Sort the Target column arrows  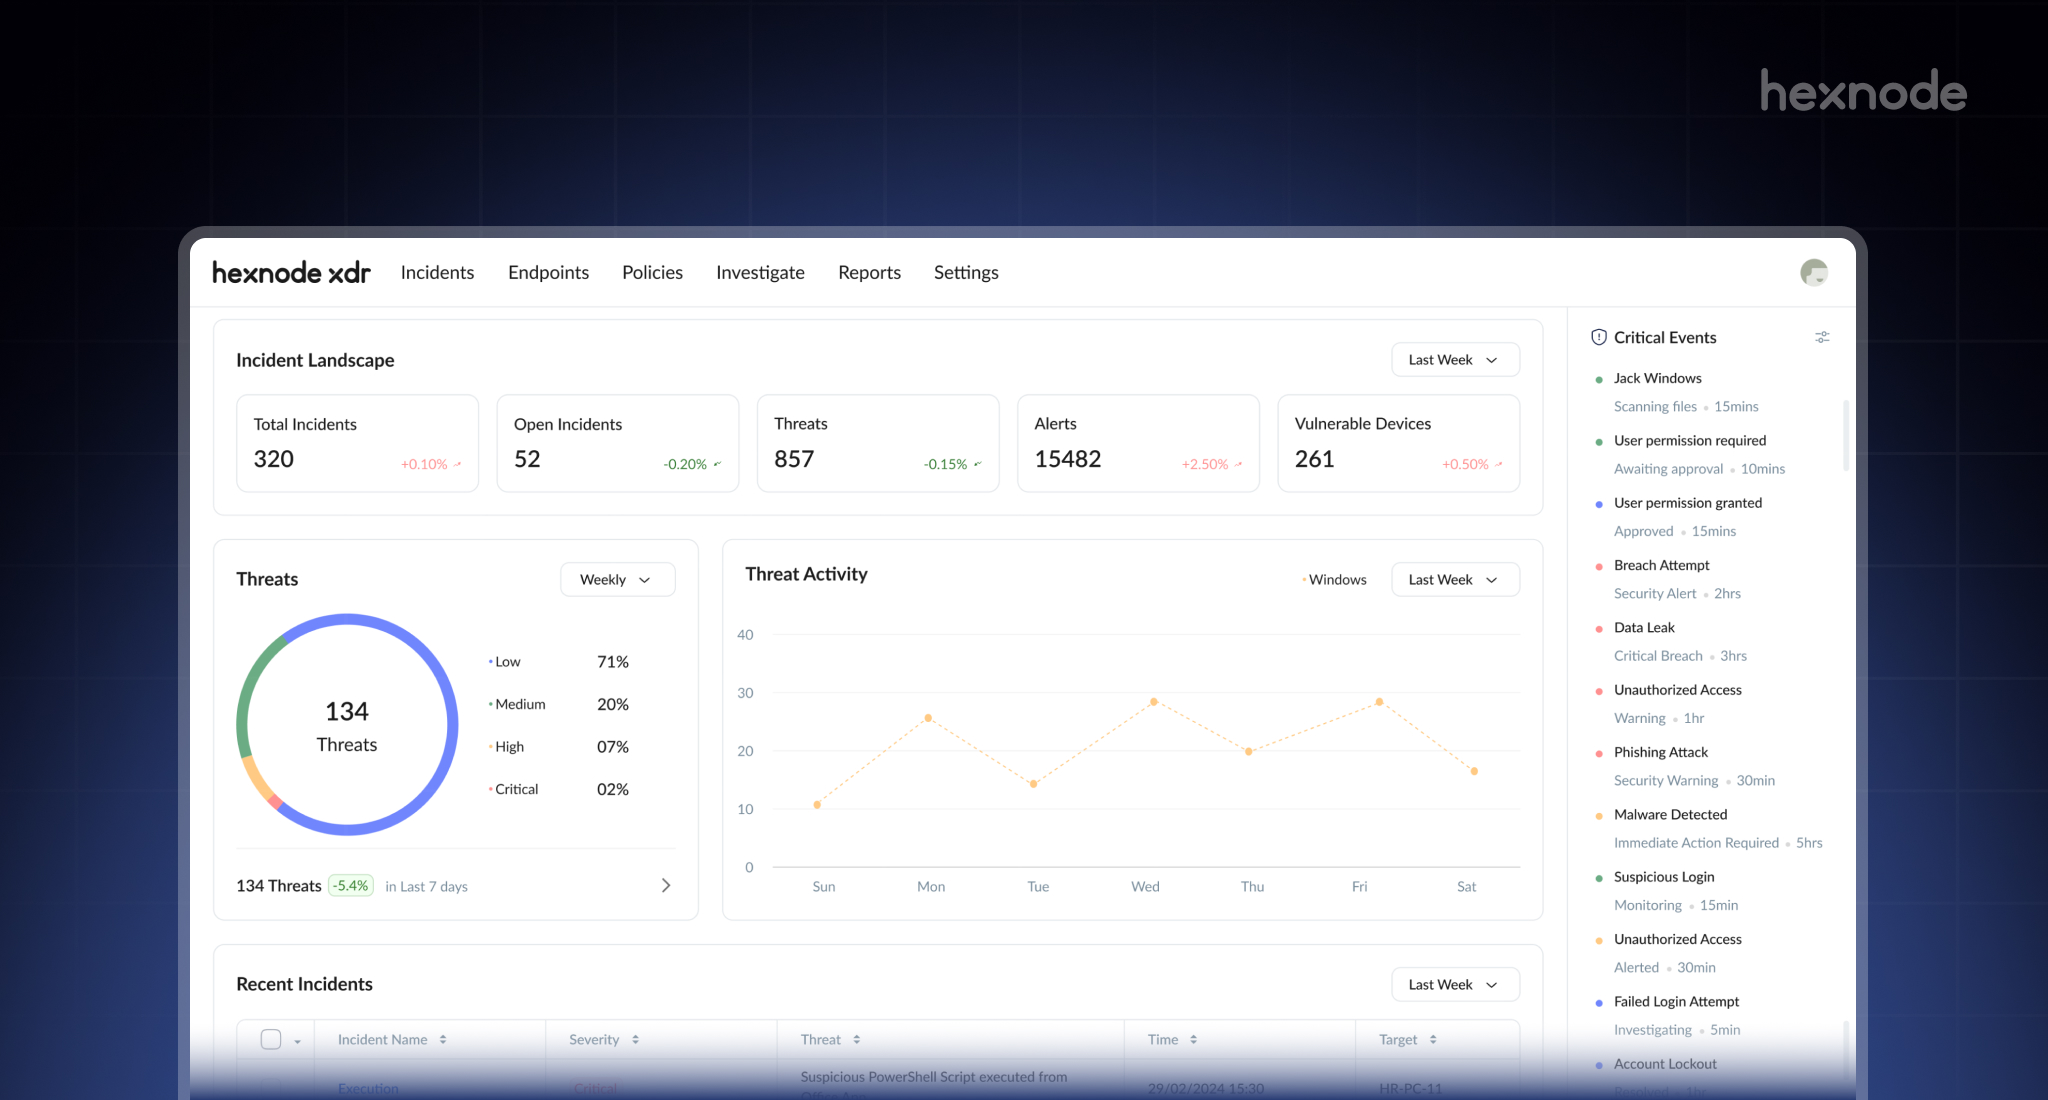1433,1040
